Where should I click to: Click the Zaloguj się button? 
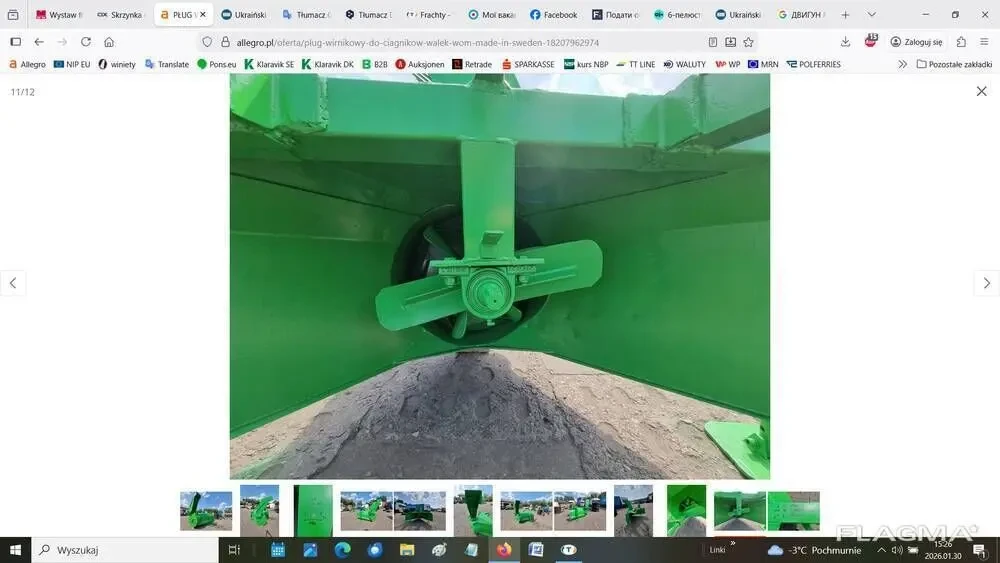coord(915,42)
